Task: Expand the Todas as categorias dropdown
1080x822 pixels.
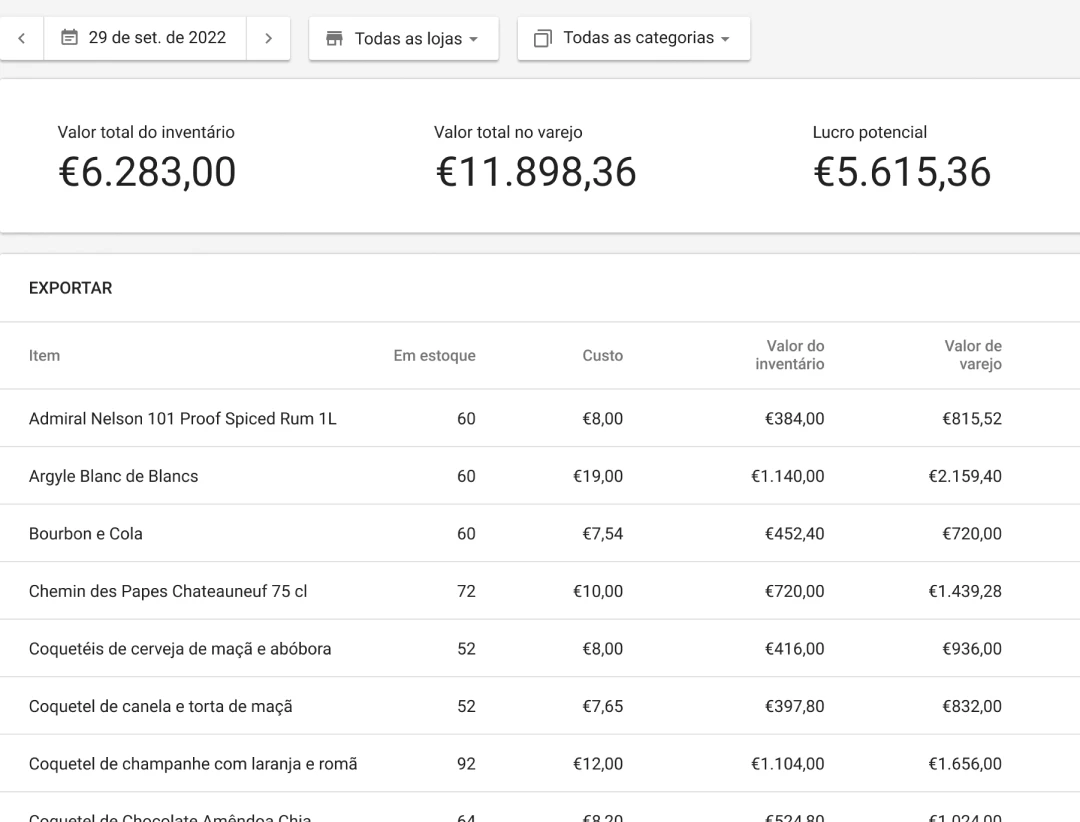Action: [x=634, y=38]
